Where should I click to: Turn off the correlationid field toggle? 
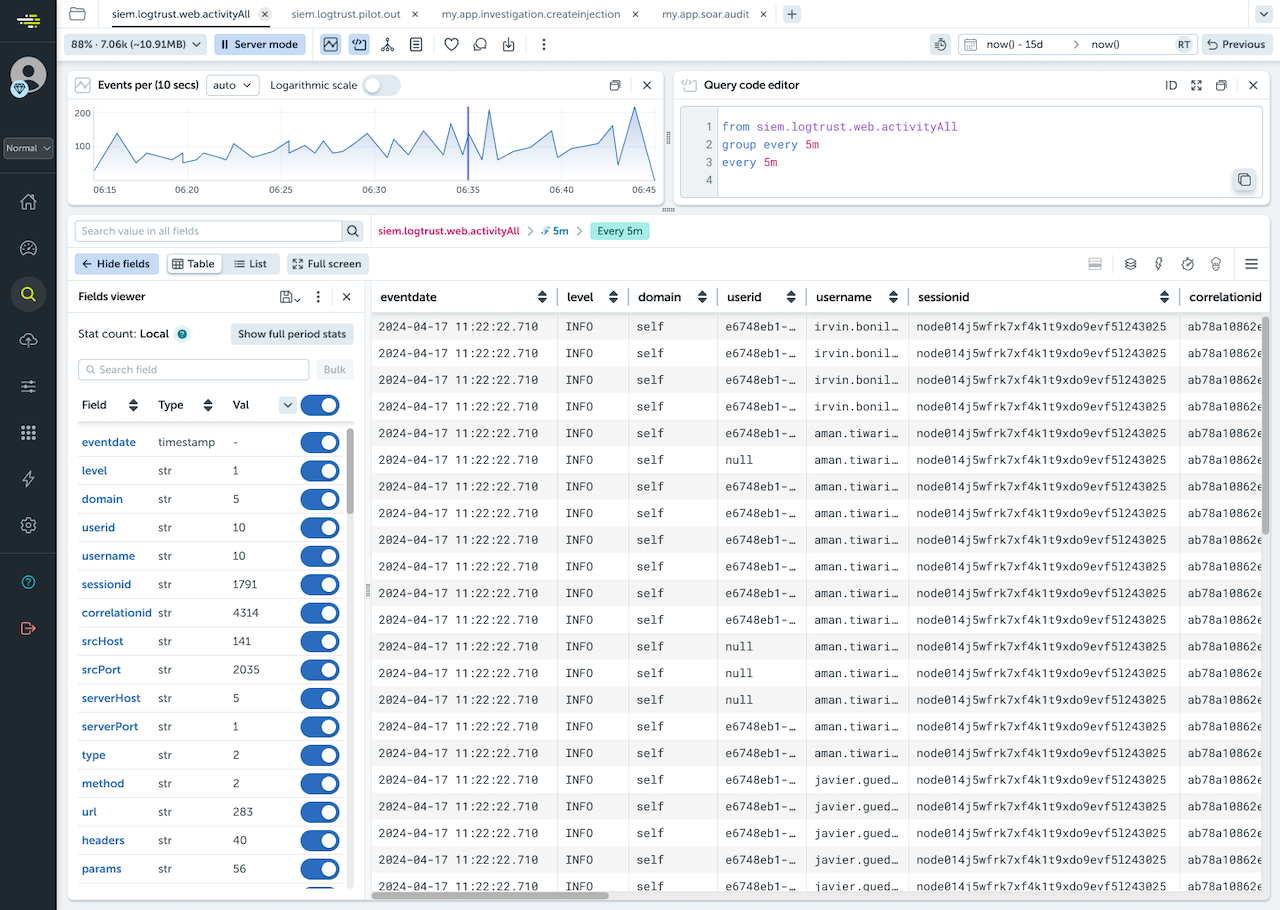pos(320,612)
